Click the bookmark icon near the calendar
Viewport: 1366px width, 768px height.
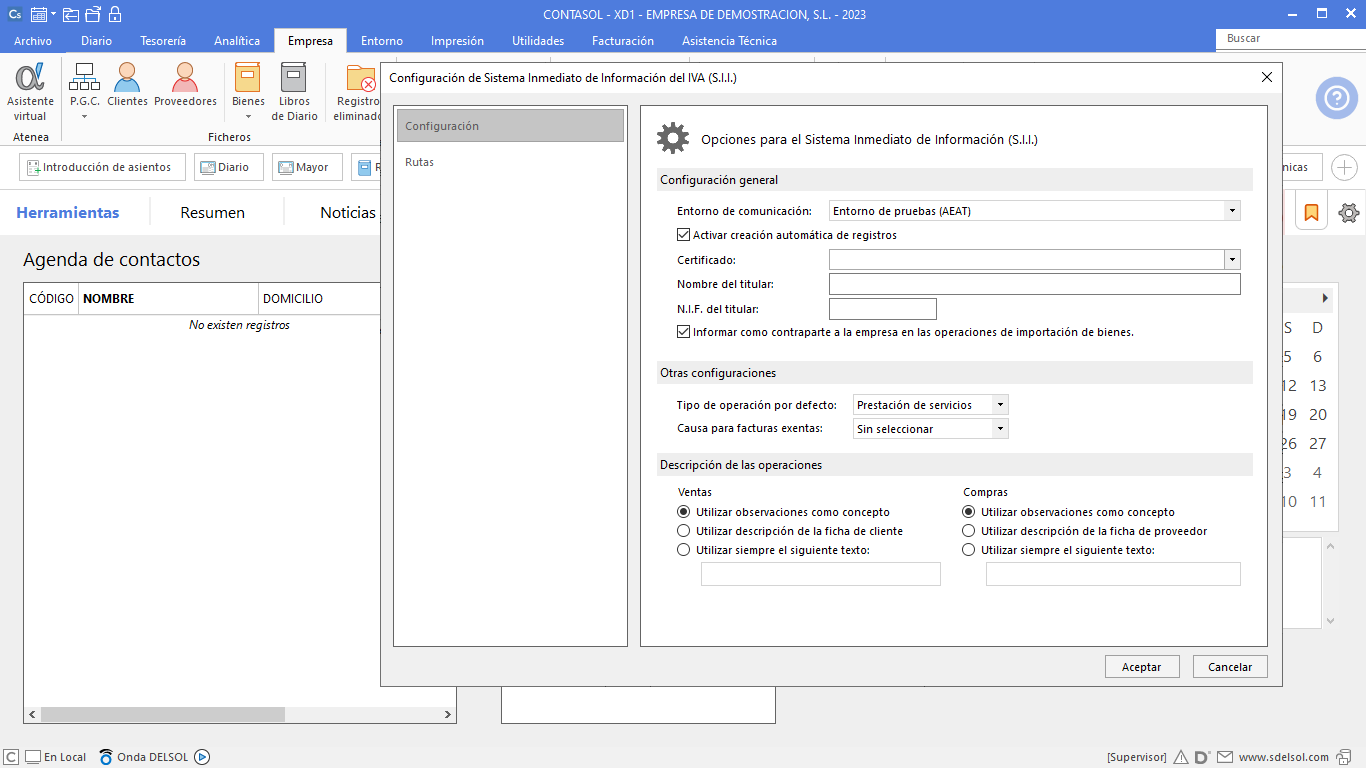coord(1311,213)
